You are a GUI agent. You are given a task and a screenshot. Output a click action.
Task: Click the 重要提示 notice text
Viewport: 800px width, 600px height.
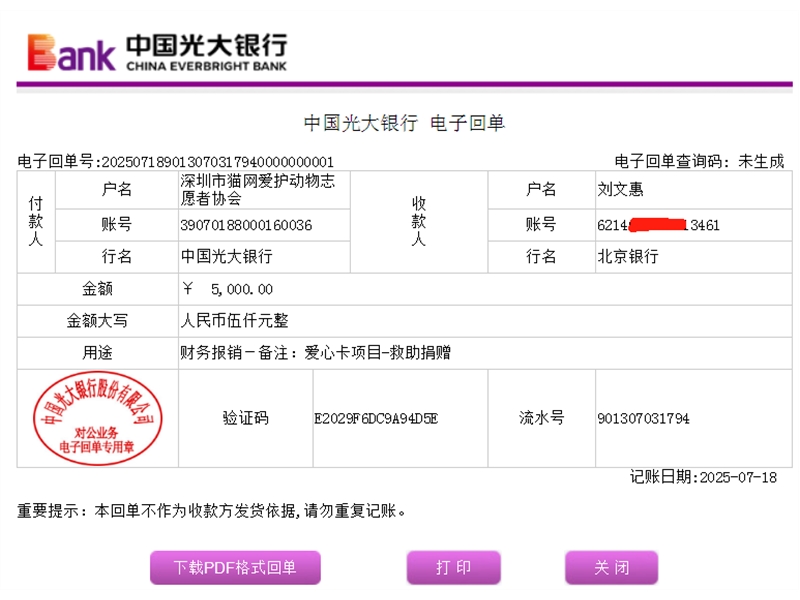coord(211,510)
